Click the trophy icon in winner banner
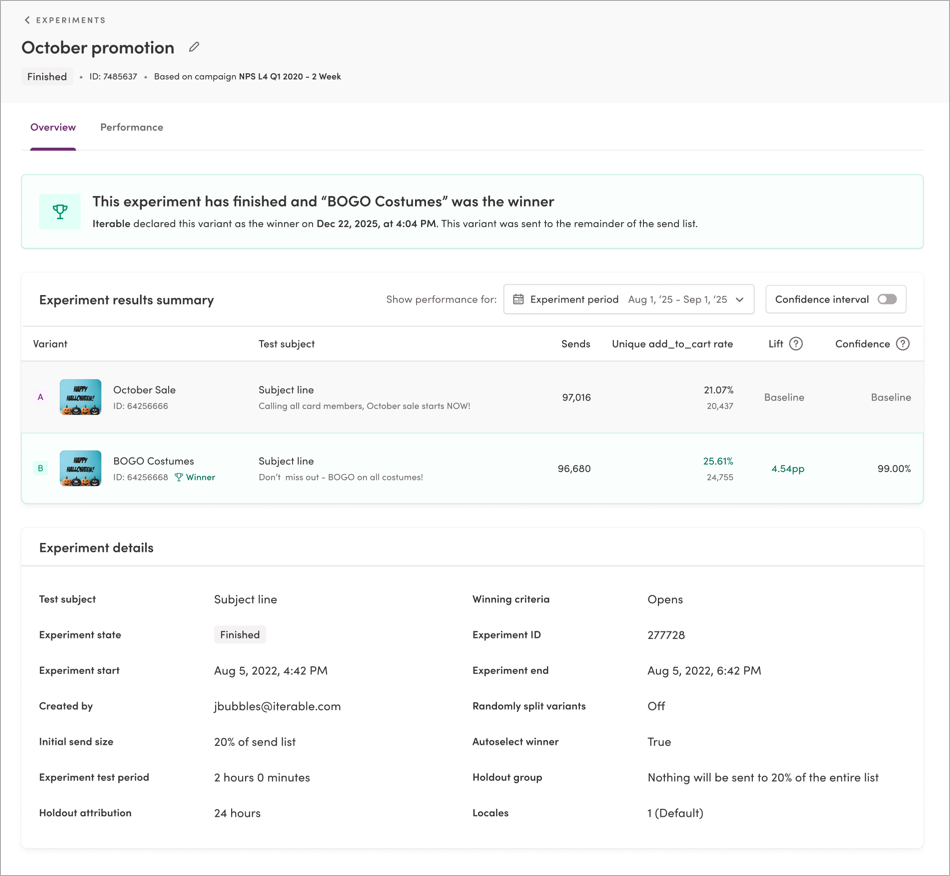The height and width of the screenshot is (876, 950). tap(60, 211)
